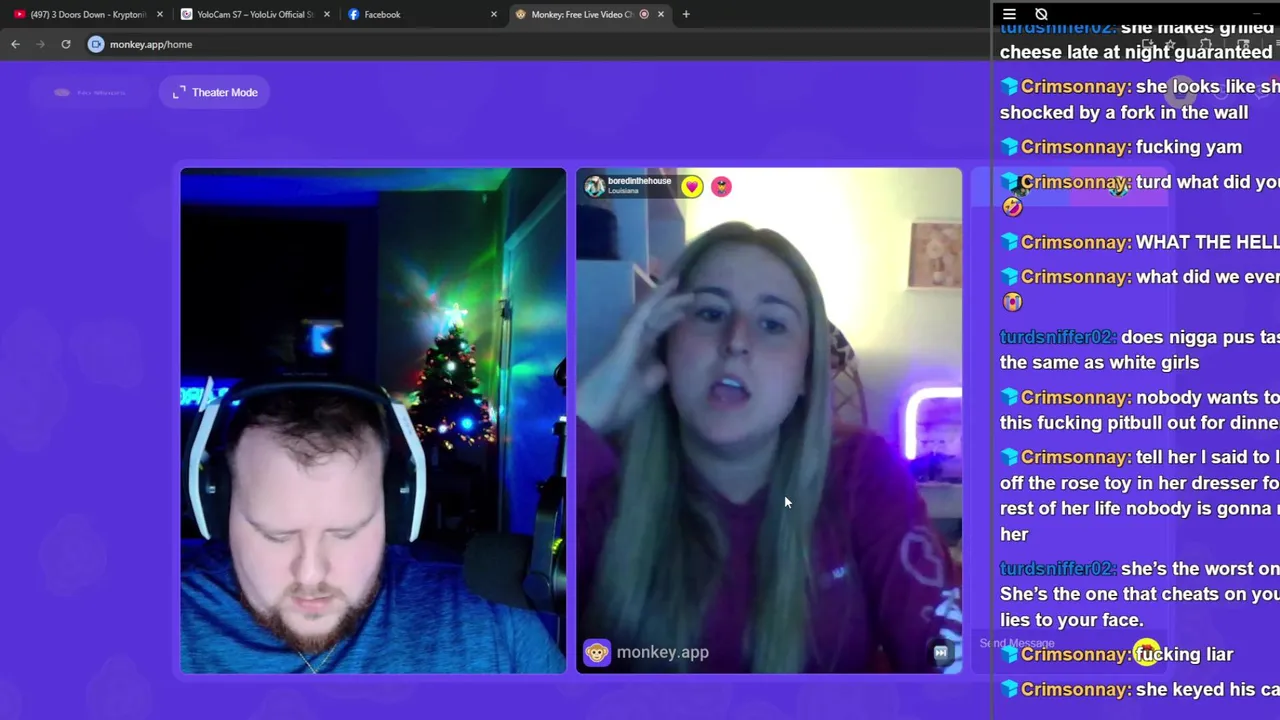Close the Facebook tab
Viewport: 1280px width, 720px height.
[x=494, y=14]
